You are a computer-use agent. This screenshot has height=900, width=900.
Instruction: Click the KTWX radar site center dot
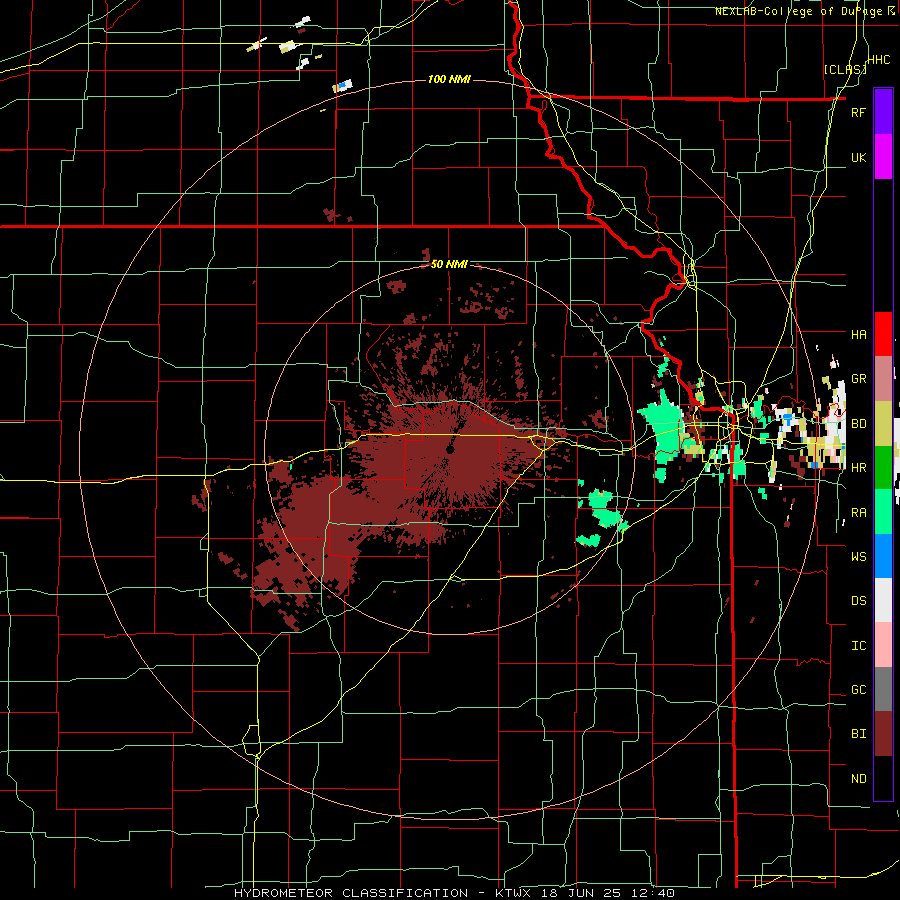(450, 449)
